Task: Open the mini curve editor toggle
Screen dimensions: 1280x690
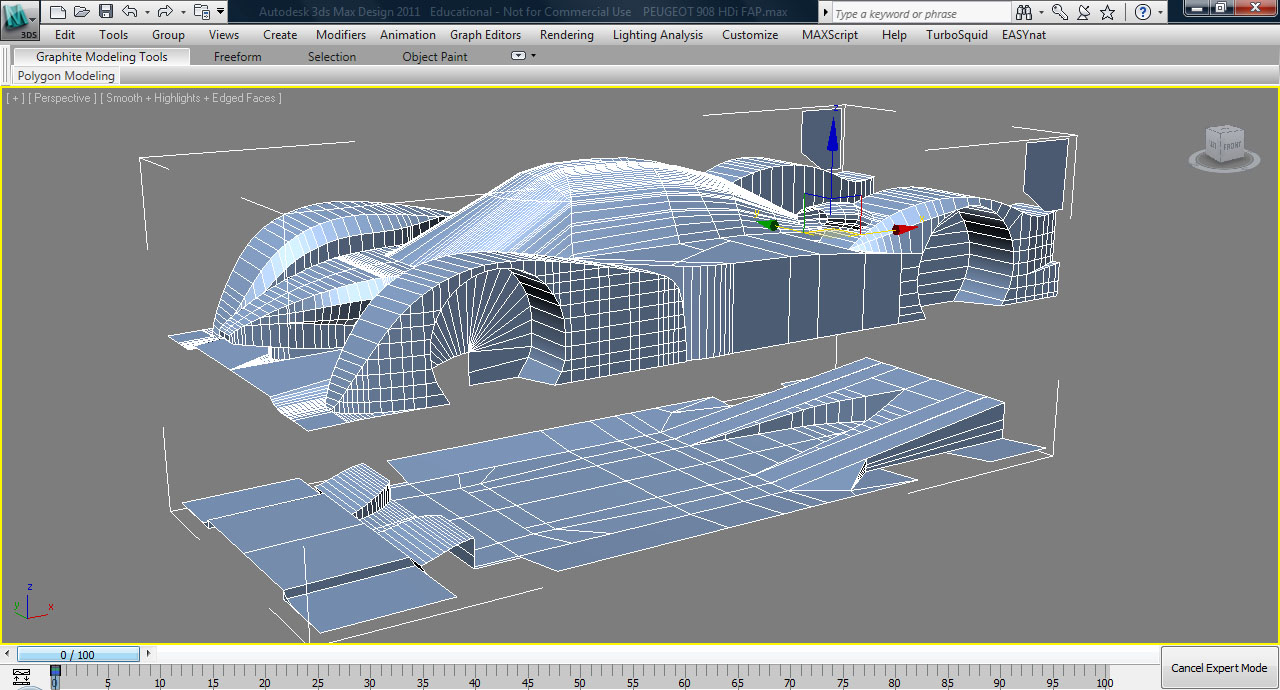Action: (21, 677)
